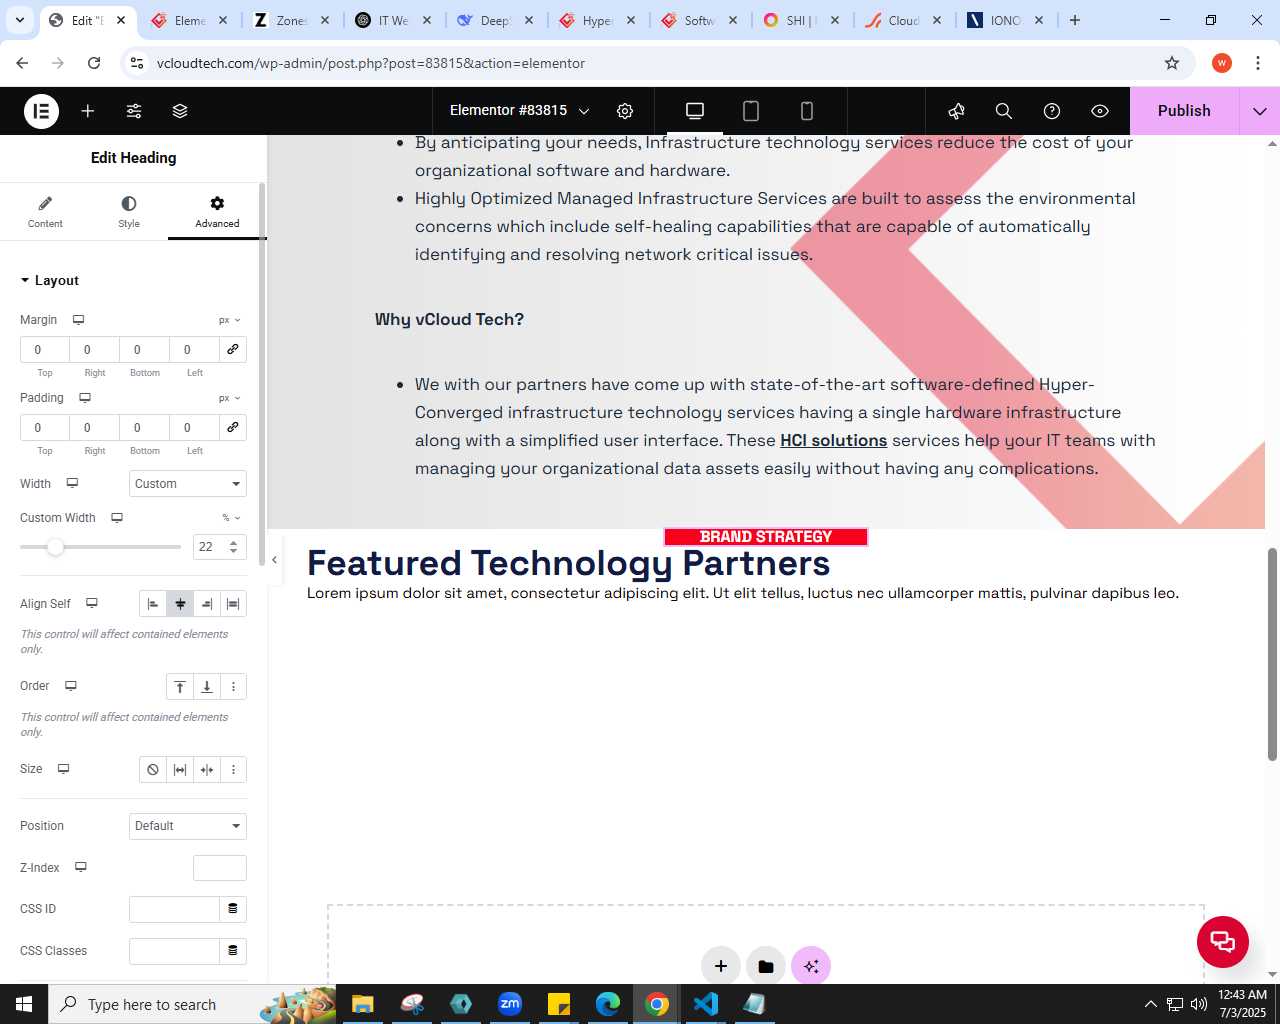Open the Elementor main menu logo
This screenshot has width=1280, height=1024.
[41, 111]
